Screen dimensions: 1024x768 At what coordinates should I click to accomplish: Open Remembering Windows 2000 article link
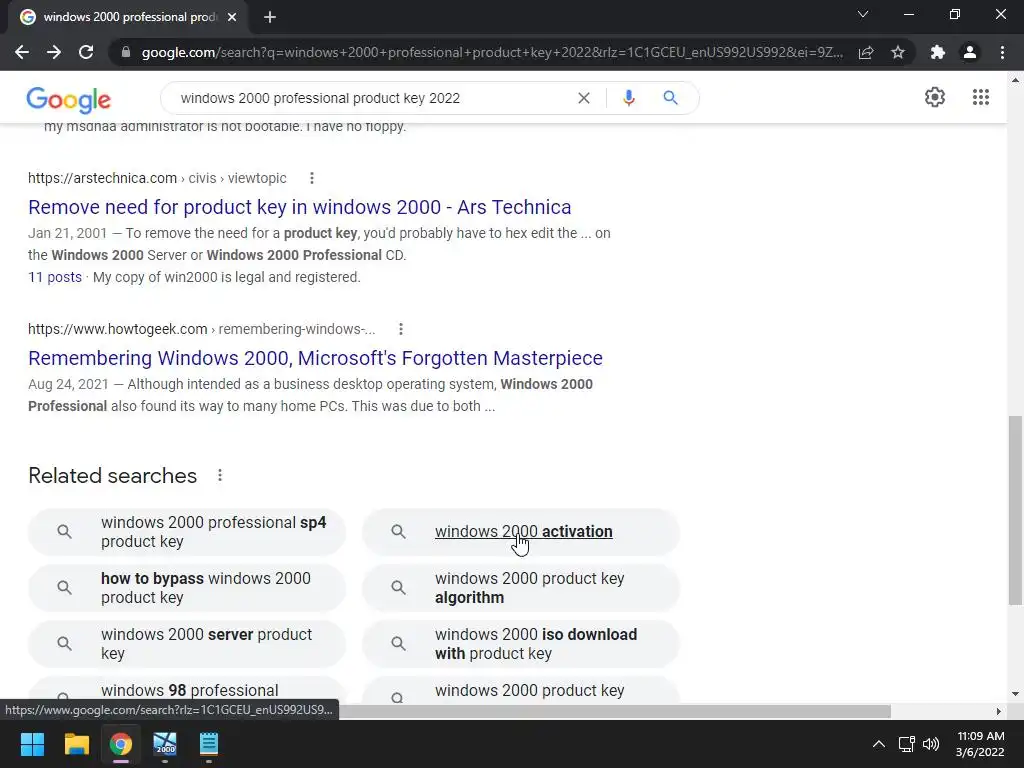coord(315,358)
